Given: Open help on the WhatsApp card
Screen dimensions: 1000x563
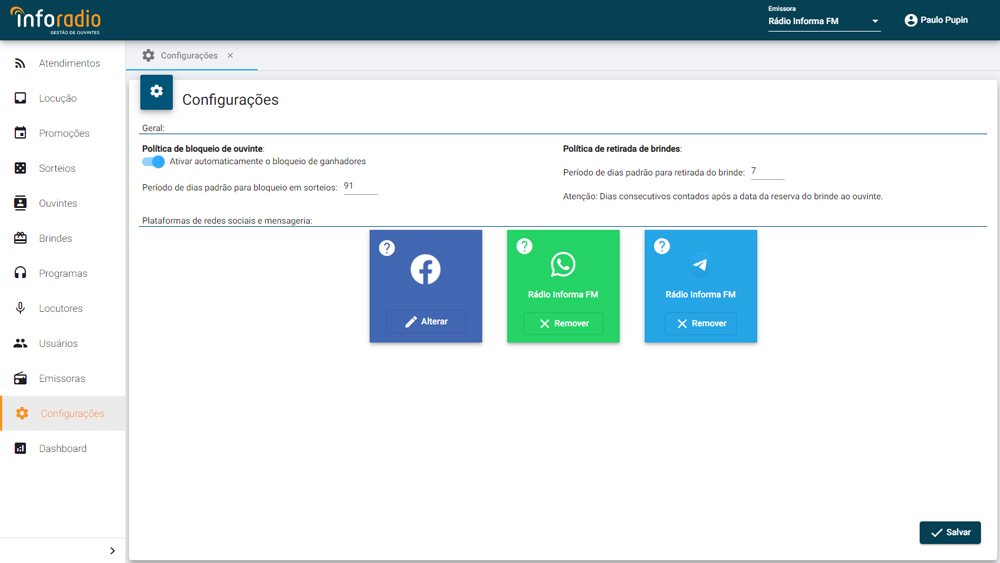Looking at the screenshot, I should [524, 246].
